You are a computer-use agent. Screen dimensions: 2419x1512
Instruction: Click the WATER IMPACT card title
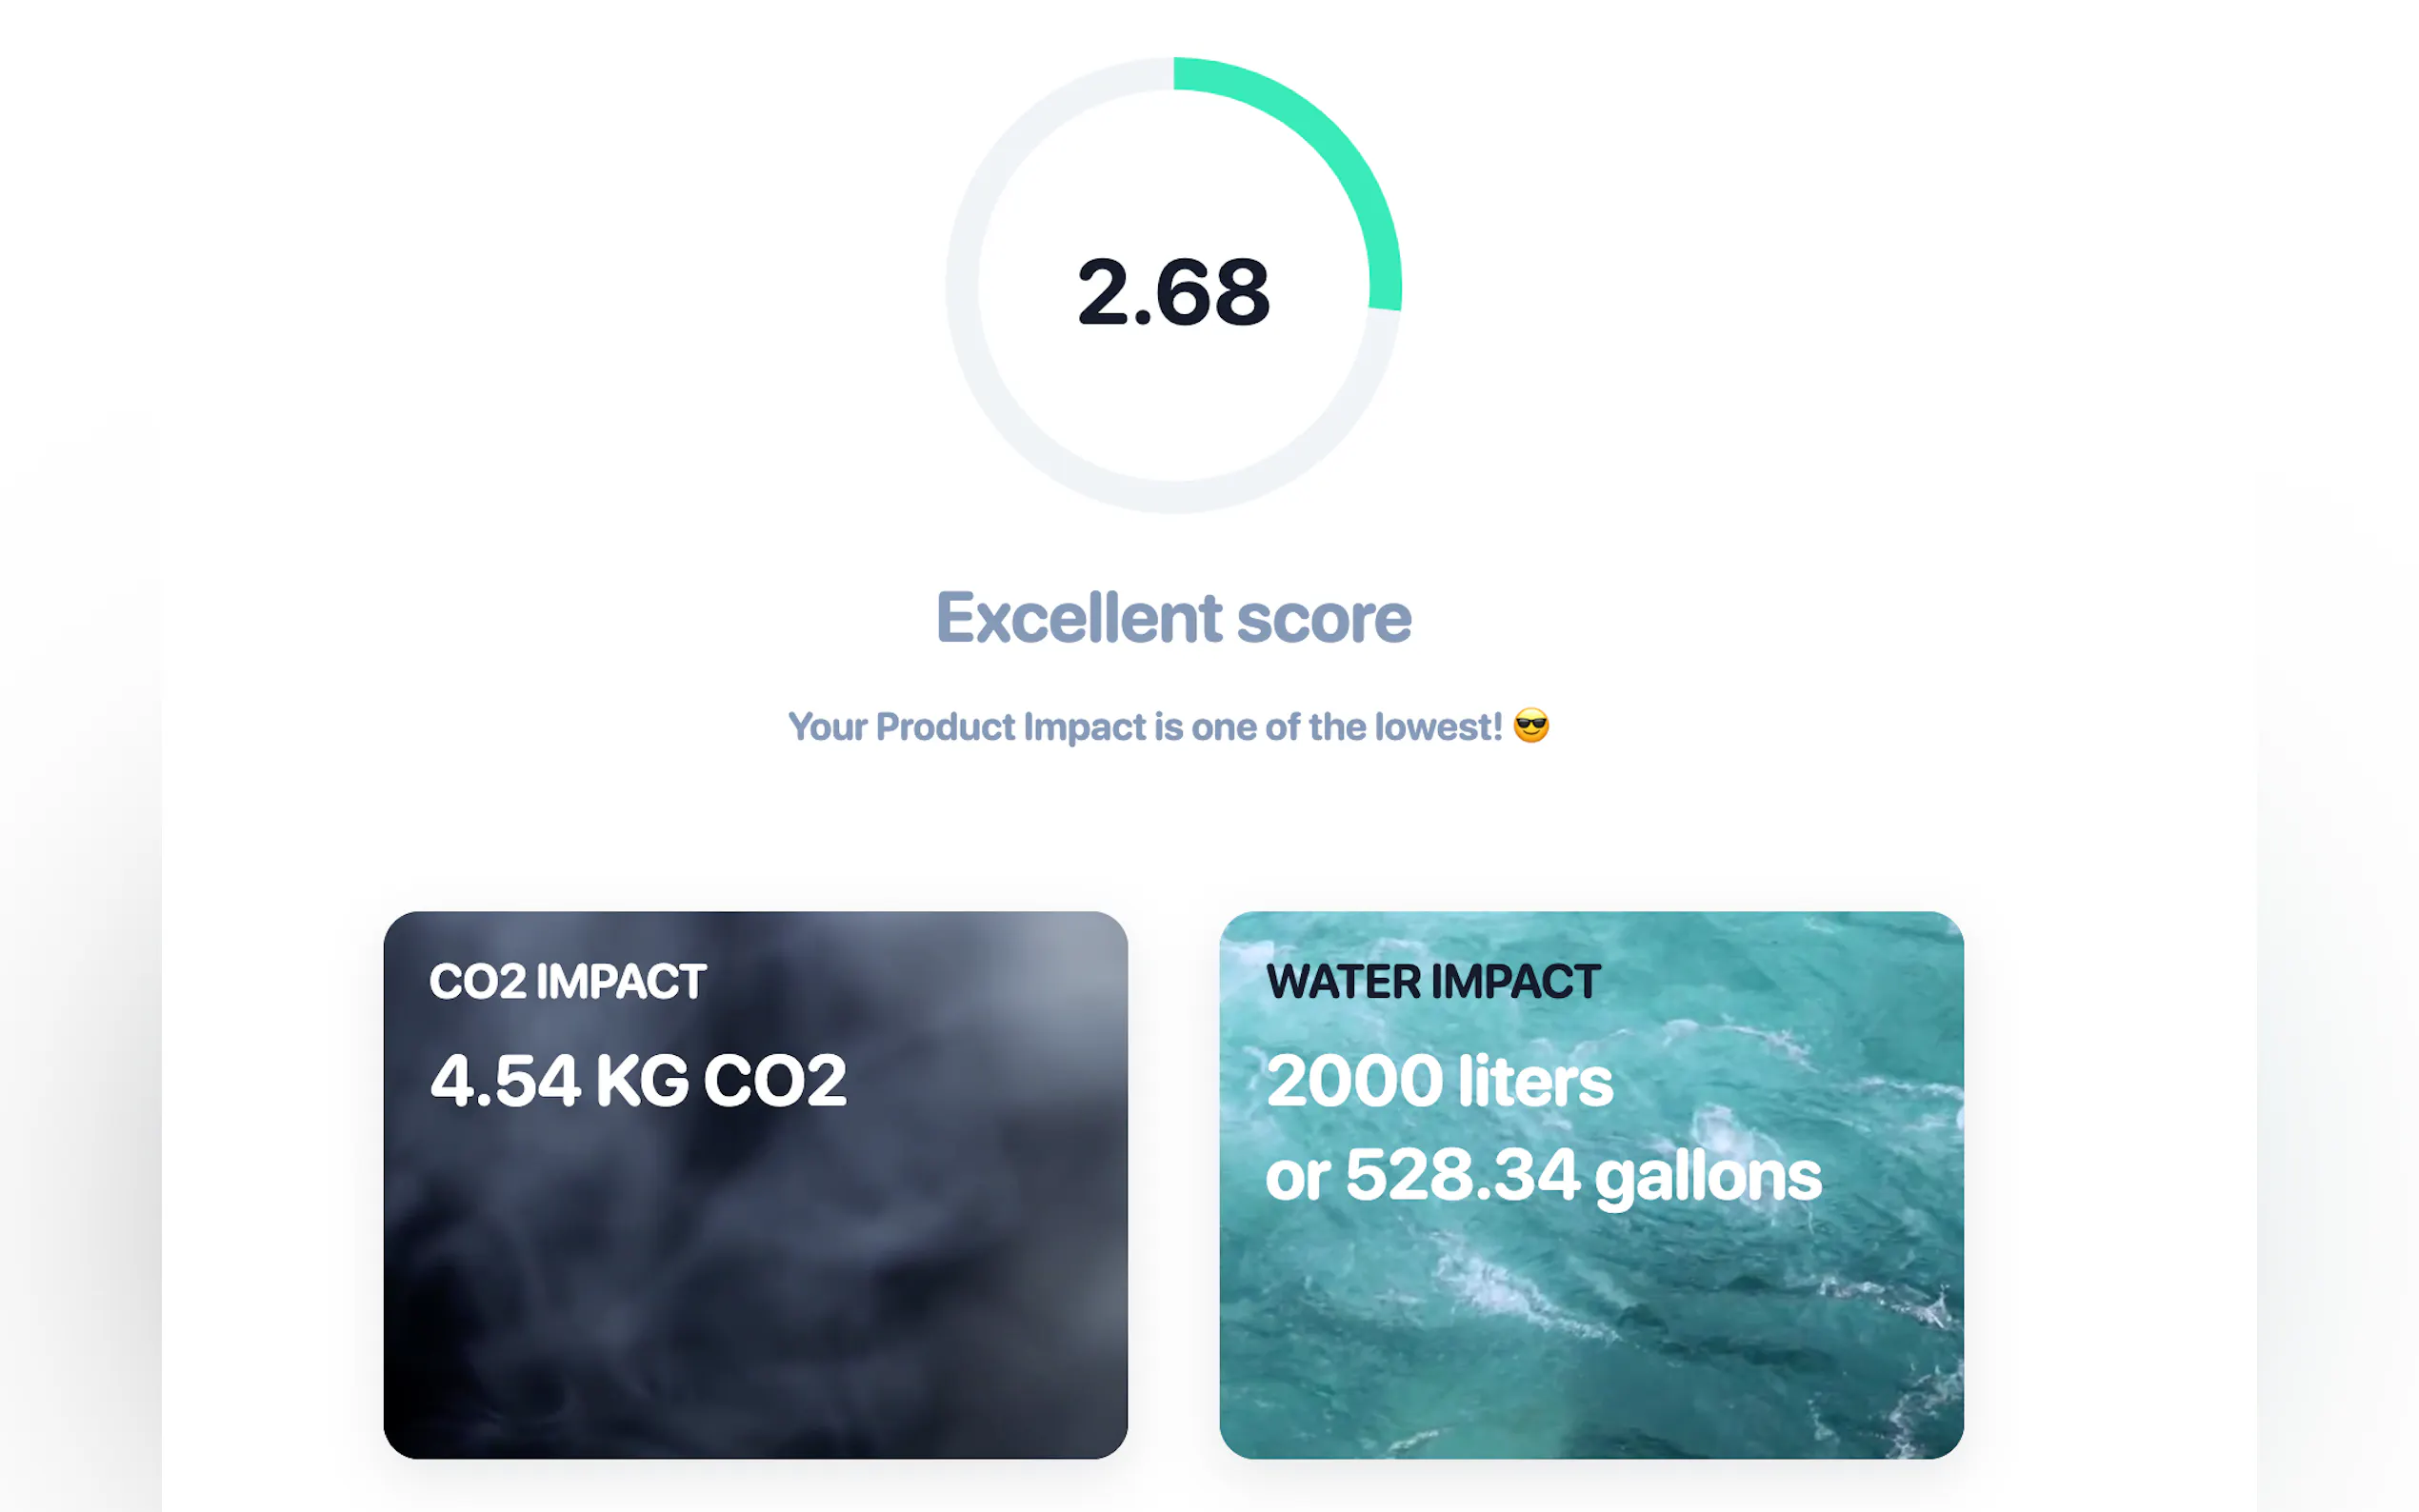pos(1432,982)
